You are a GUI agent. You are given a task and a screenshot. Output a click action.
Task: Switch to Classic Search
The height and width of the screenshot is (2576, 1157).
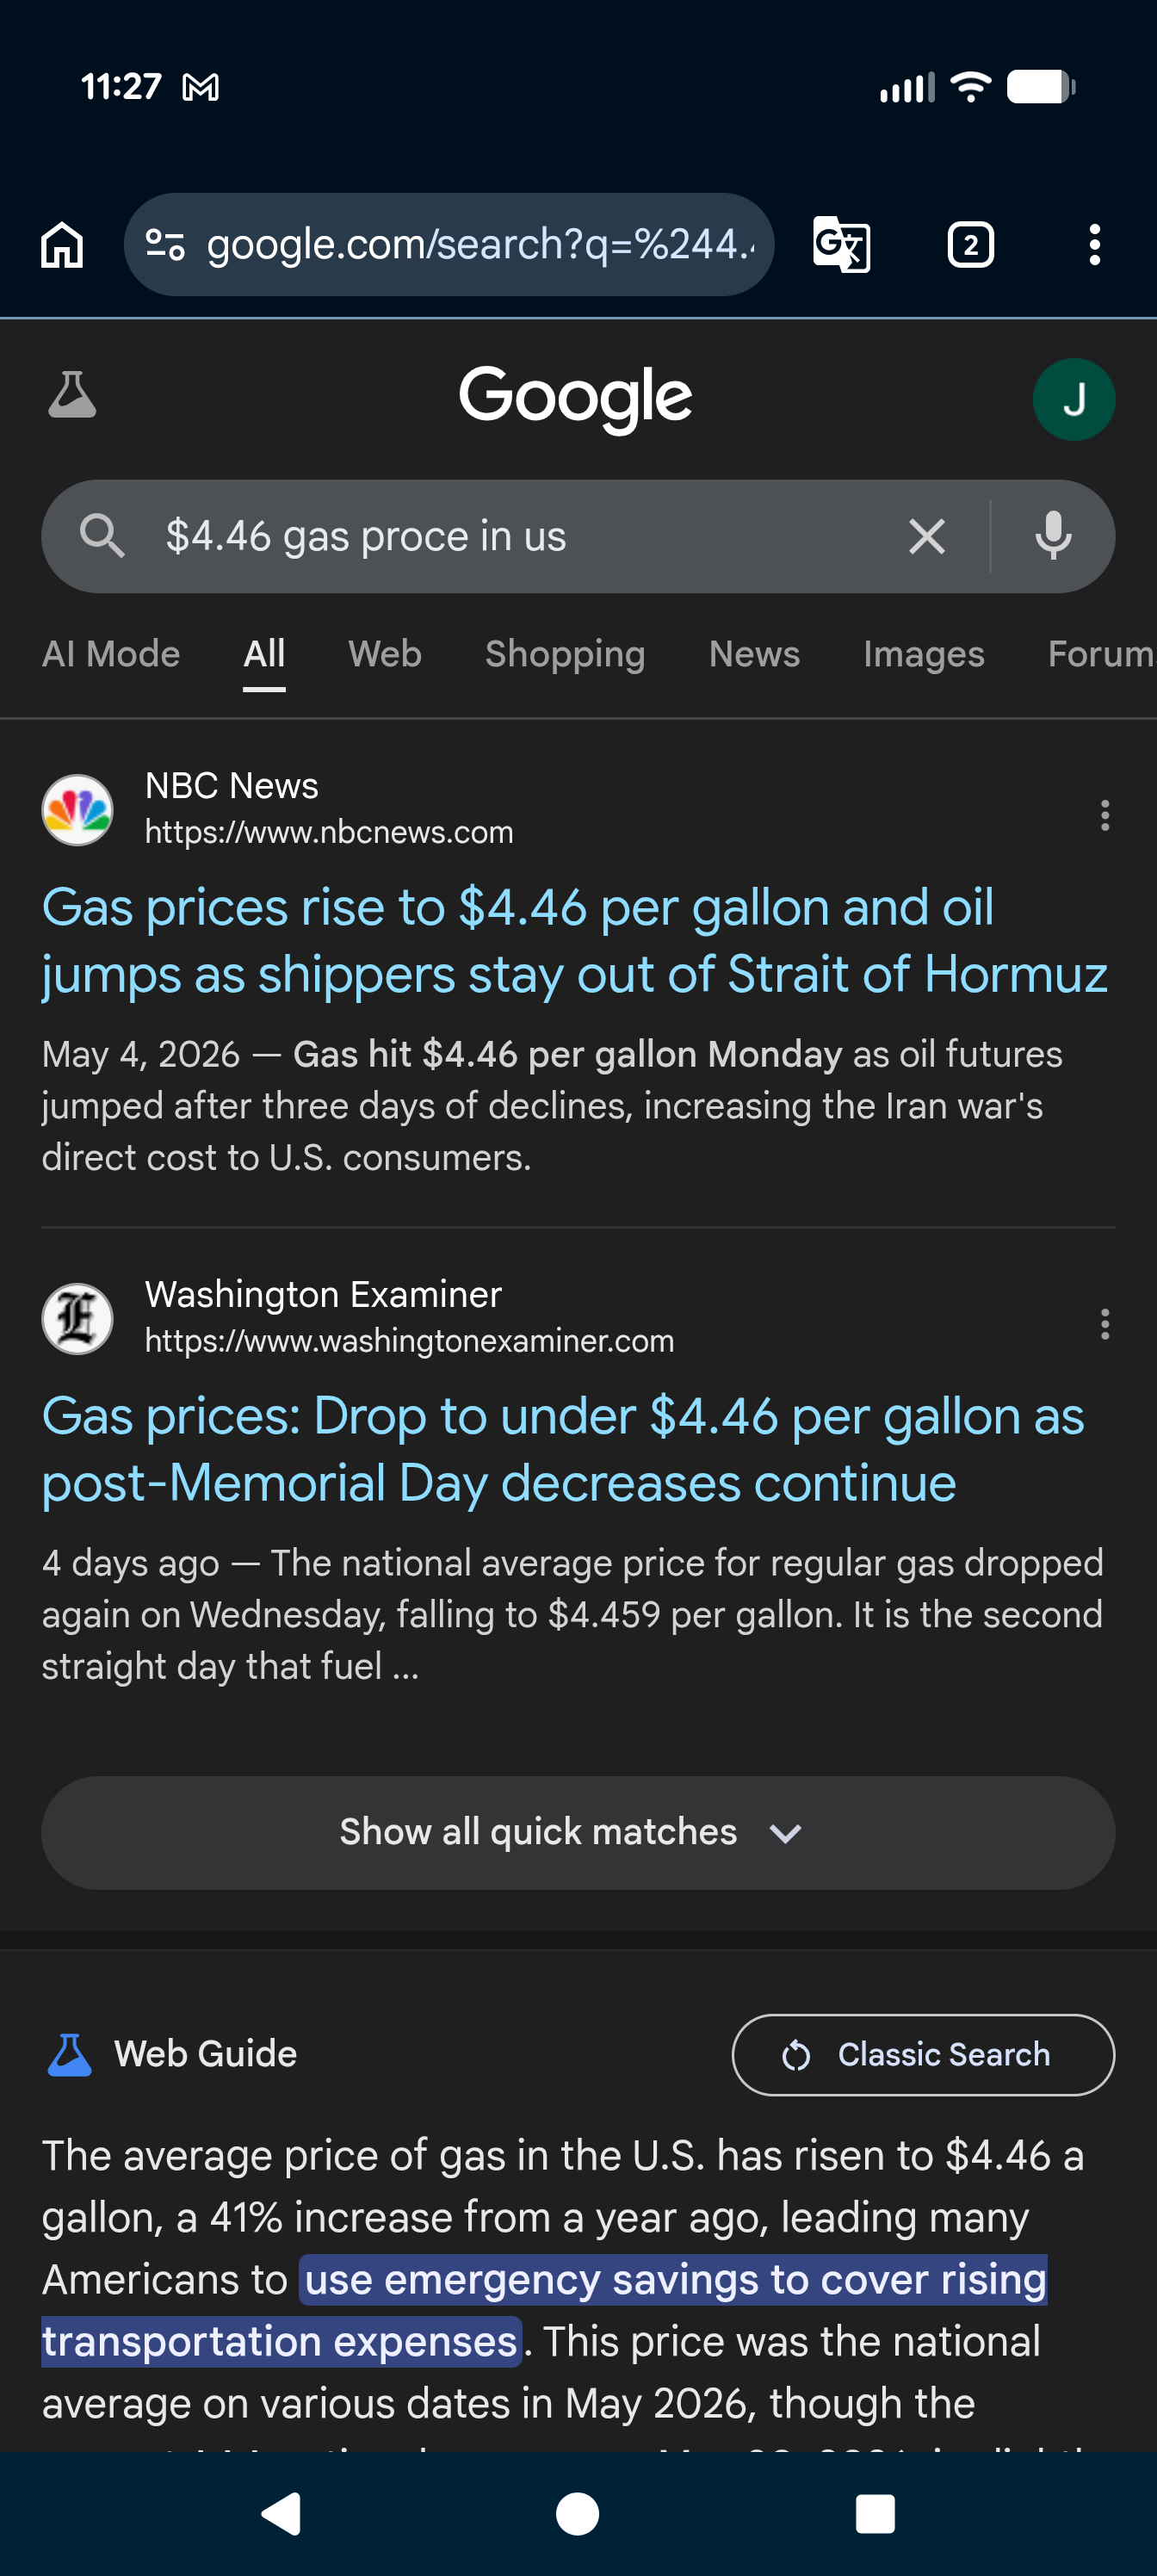pyautogui.click(x=923, y=2055)
